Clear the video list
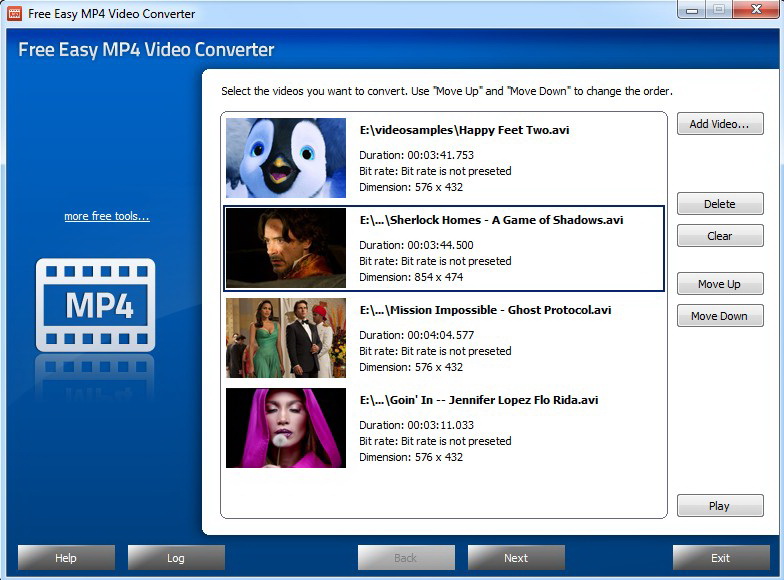Viewport: 784px width, 580px height. (720, 236)
